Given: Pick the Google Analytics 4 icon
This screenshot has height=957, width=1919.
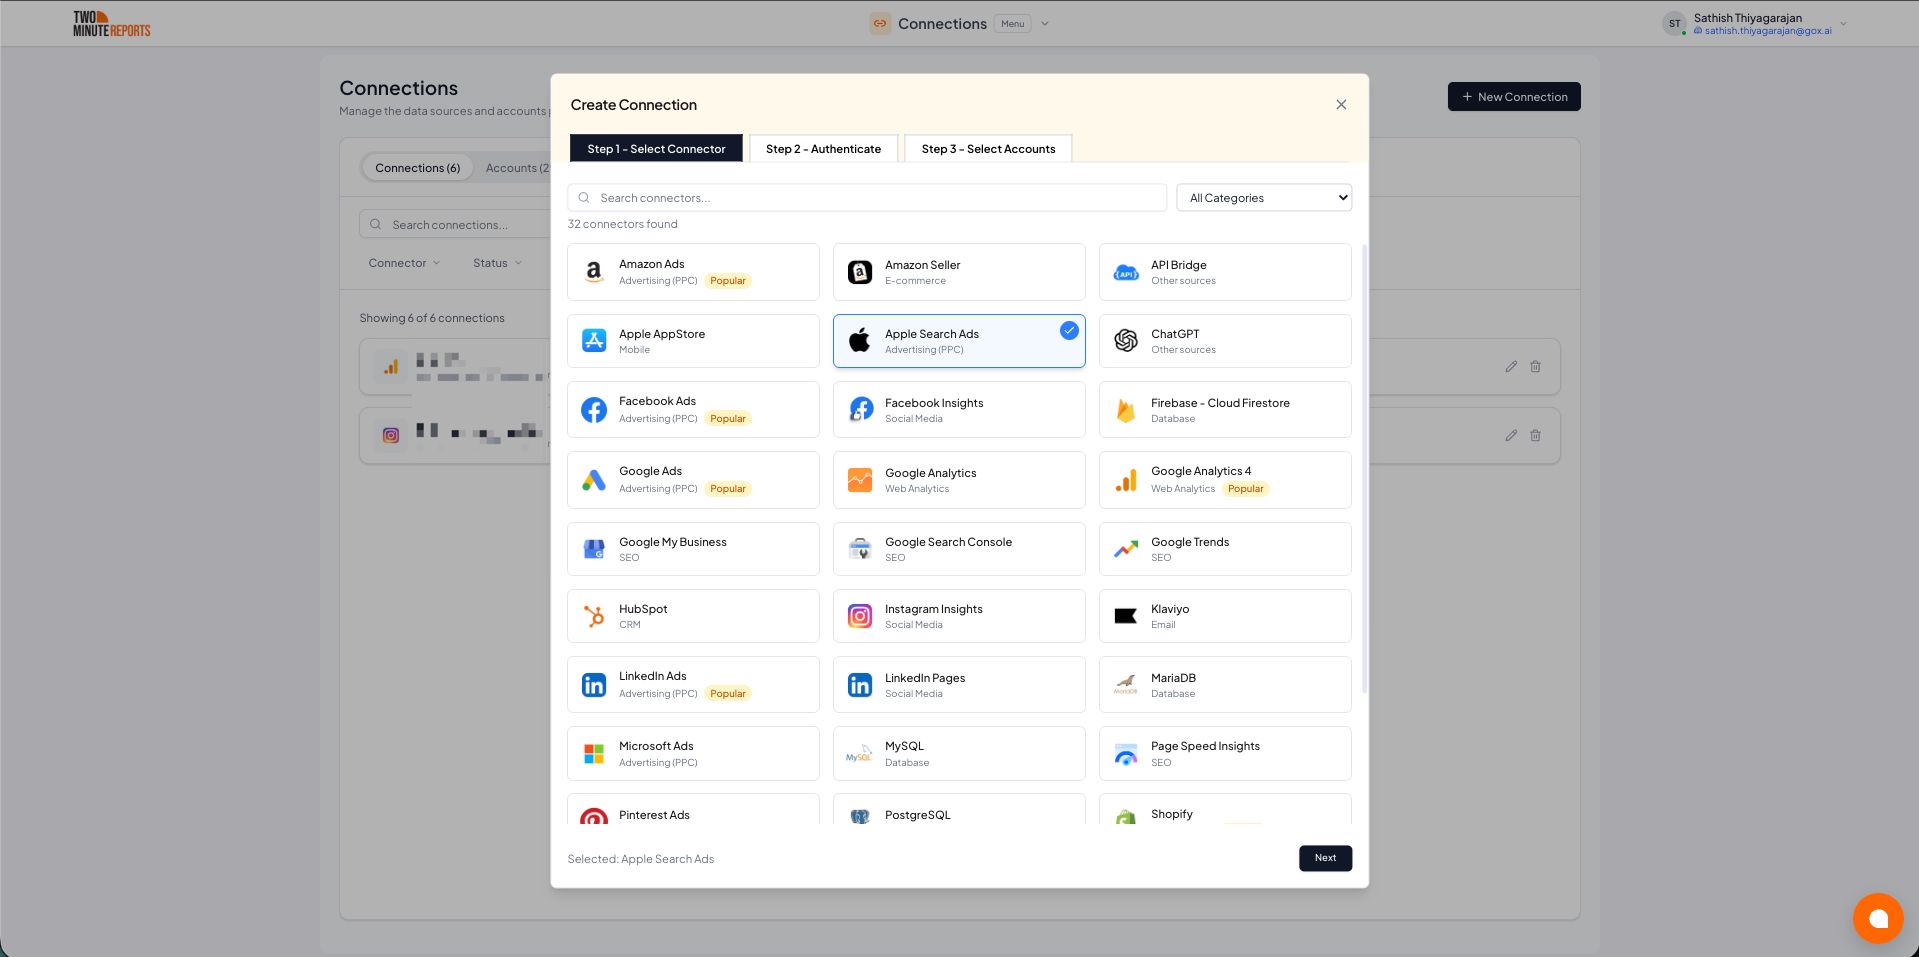Looking at the screenshot, I should coord(1126,480).
